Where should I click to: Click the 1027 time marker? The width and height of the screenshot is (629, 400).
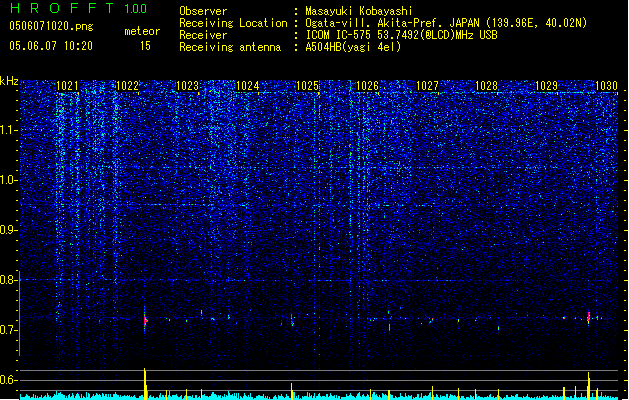[x=428, y=86]
